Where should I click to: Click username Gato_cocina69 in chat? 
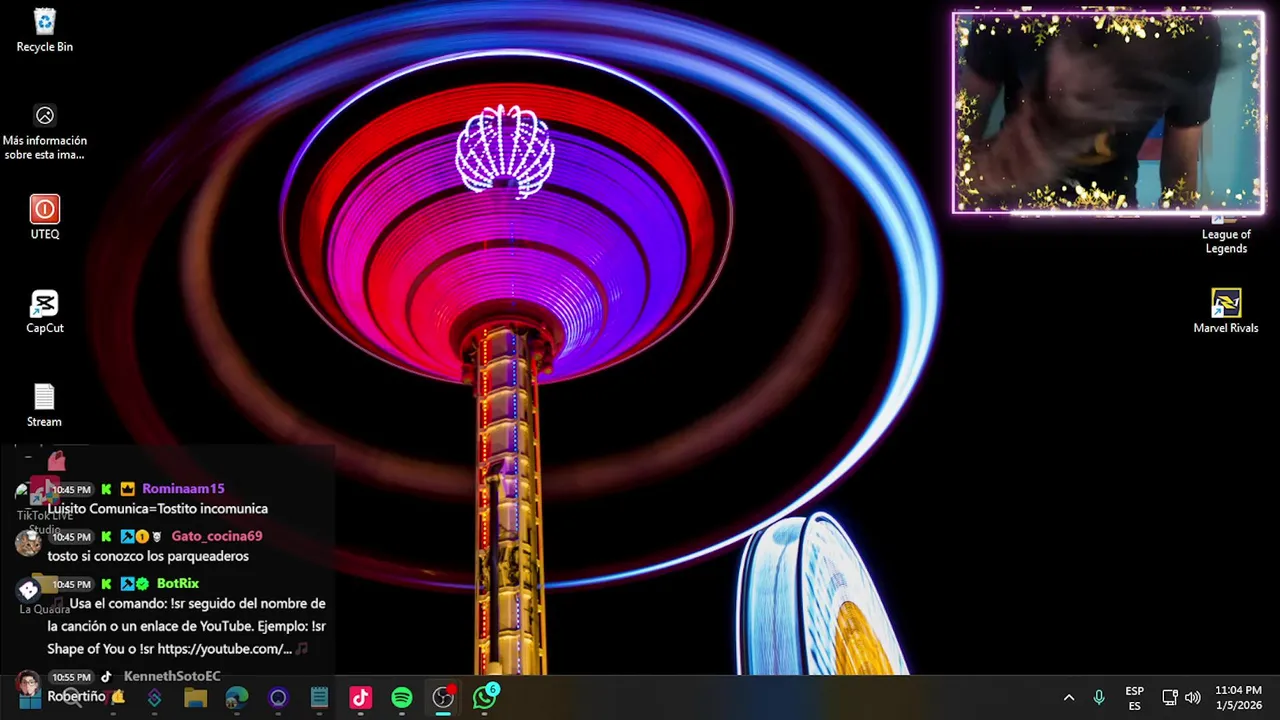pos(217,536)
